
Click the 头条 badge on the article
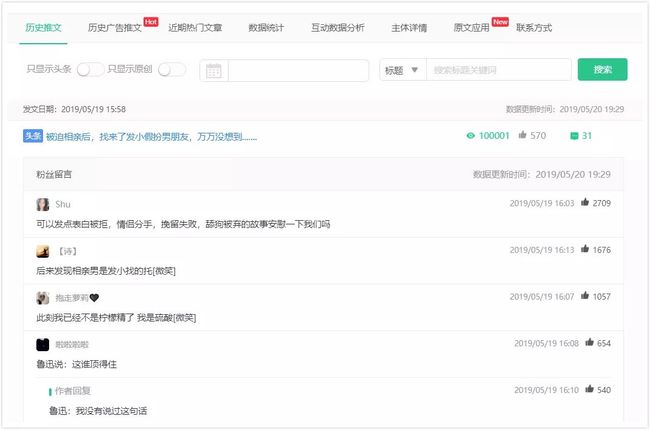[33, 136]
